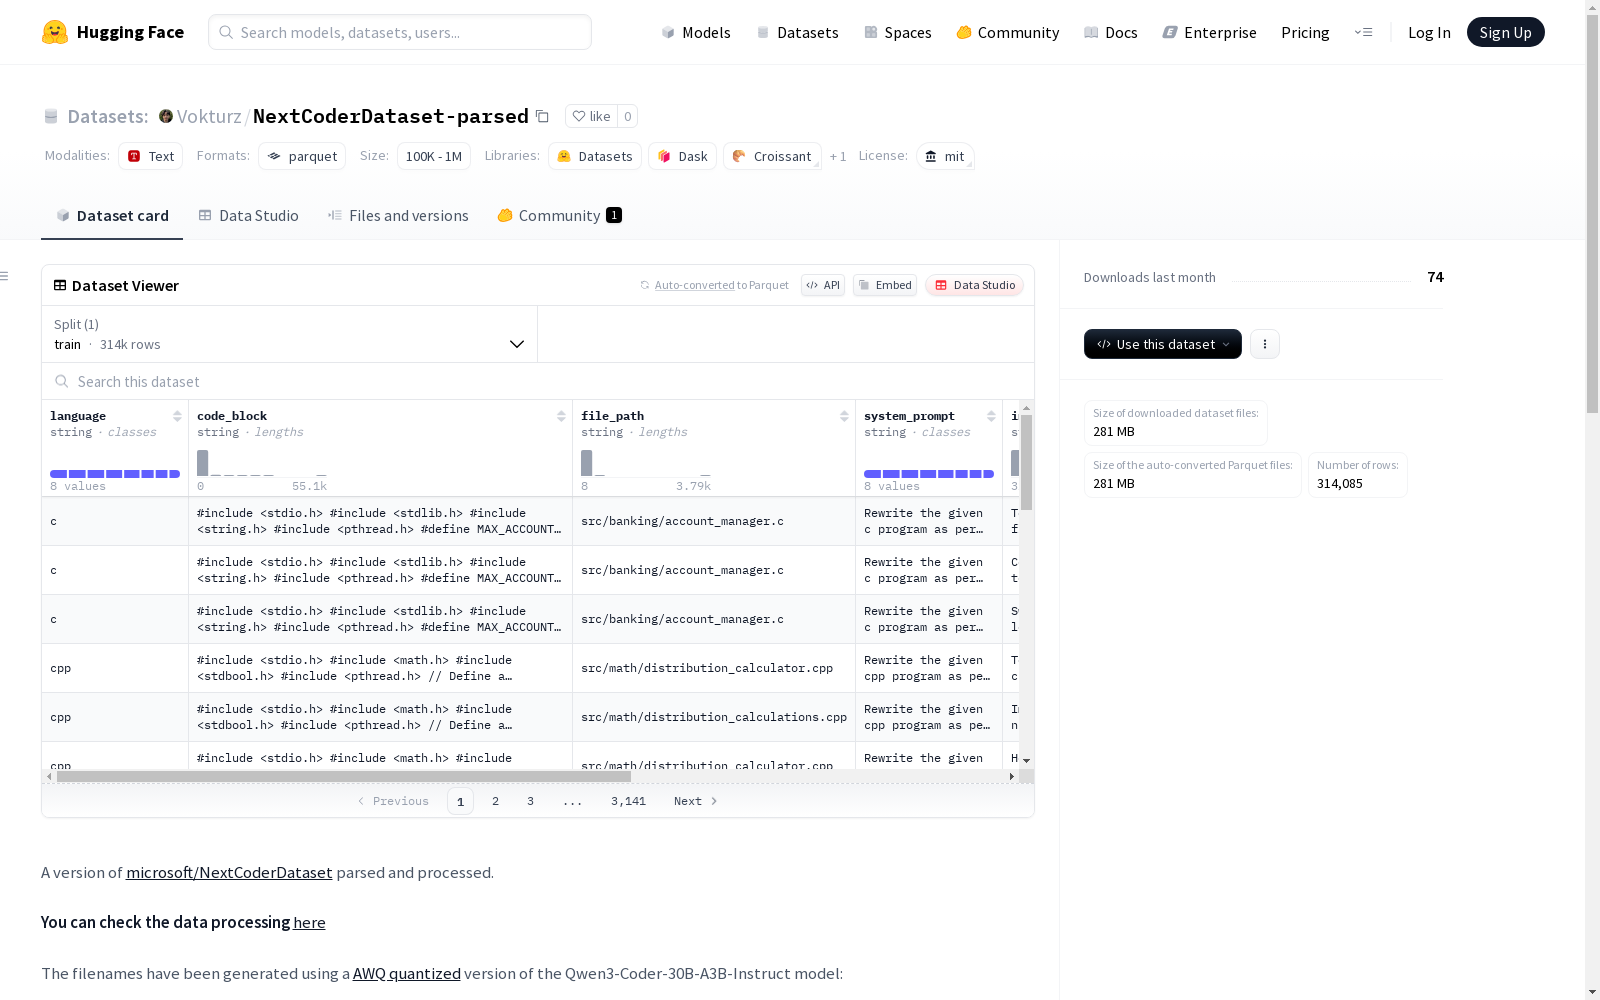Click the current page 1 button

(460, 801)
